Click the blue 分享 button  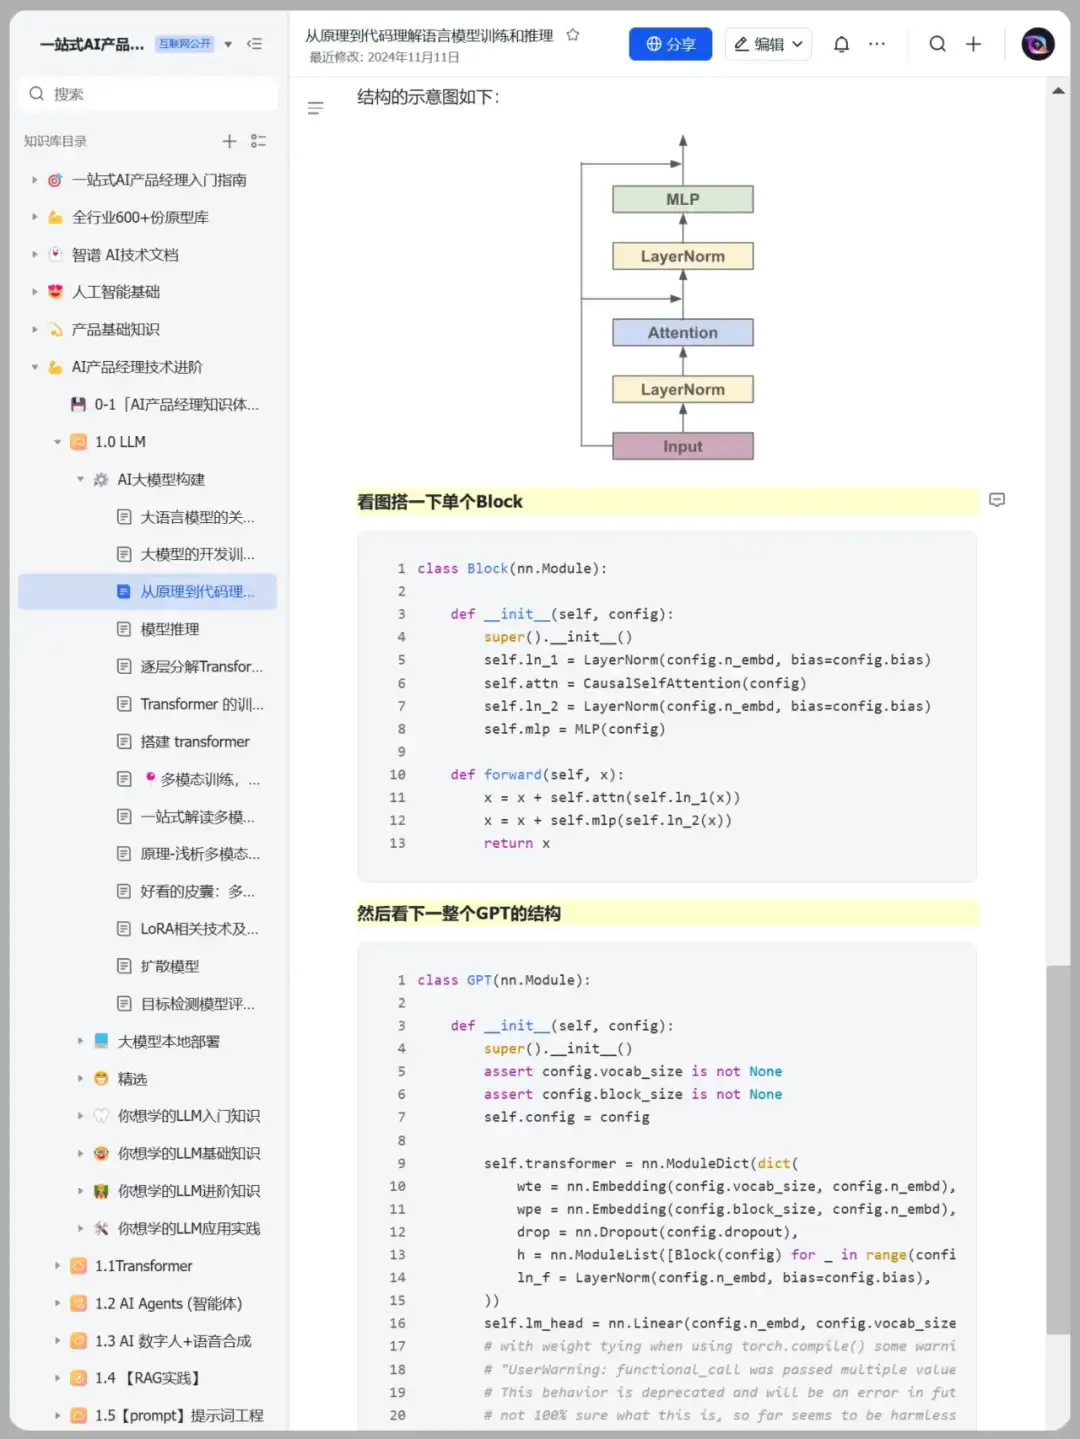click(670, 44)
